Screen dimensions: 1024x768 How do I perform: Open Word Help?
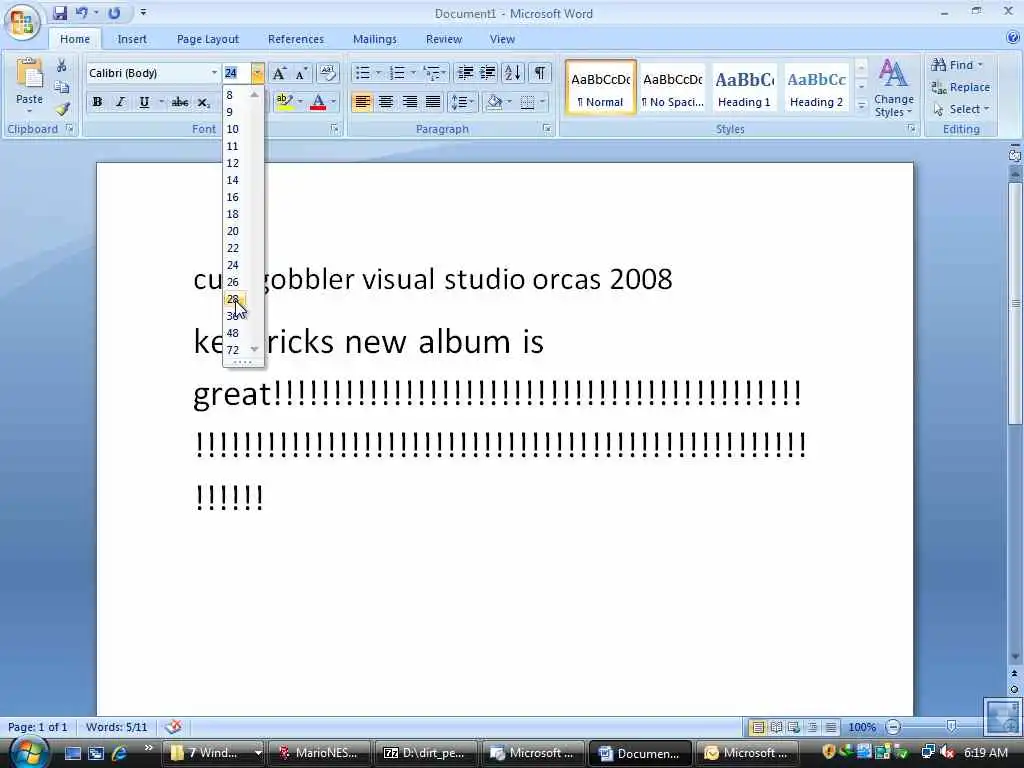pos(1013,38)
